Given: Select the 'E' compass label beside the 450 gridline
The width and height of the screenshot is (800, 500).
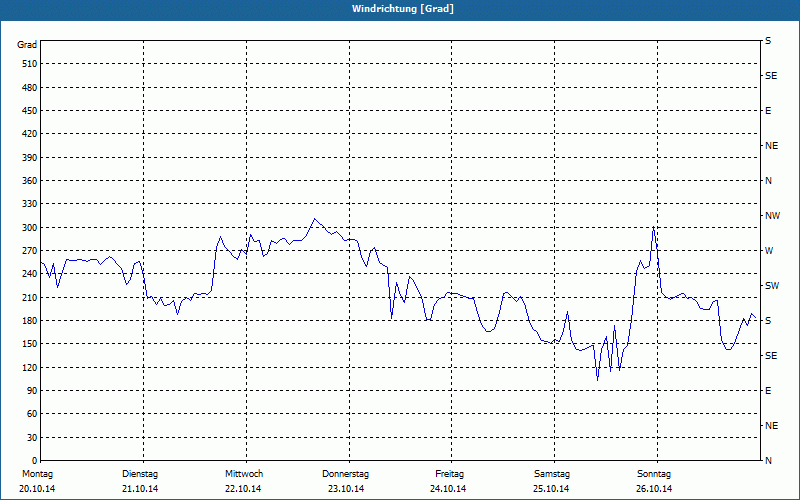Looking at the screenshot, I should 768,111.
